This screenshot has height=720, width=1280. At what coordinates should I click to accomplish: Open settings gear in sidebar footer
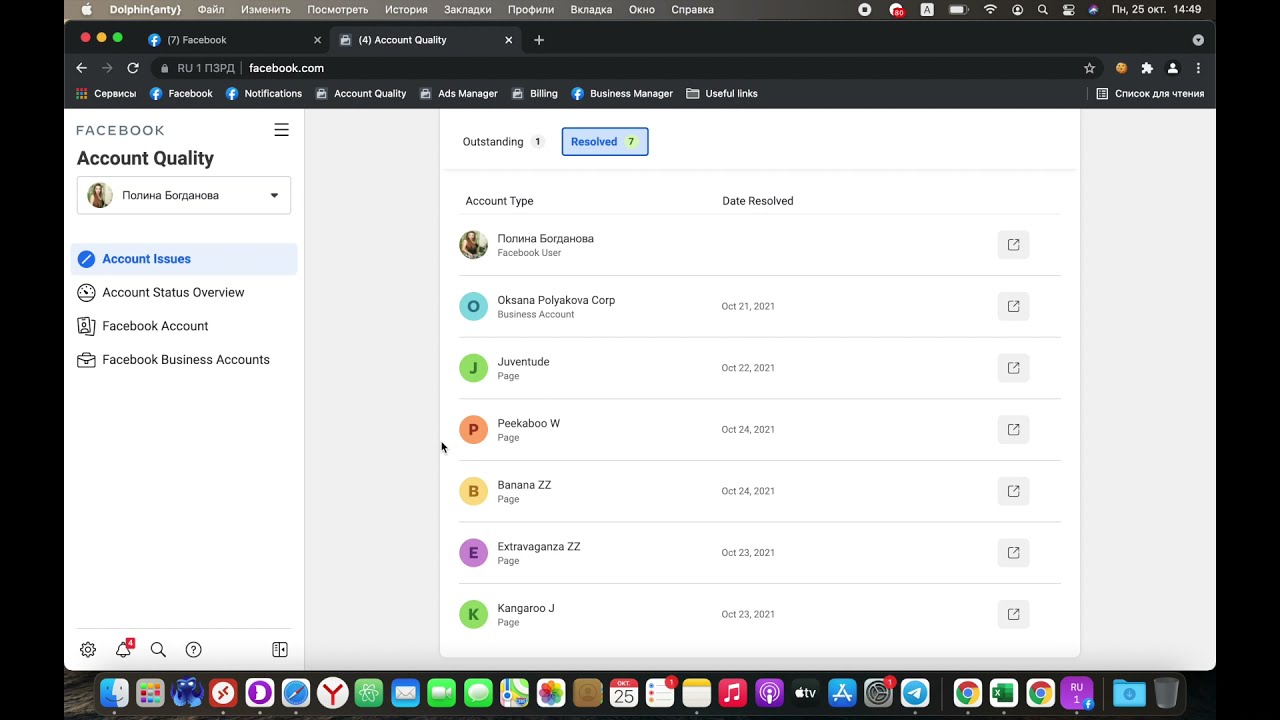(x=88, y=650)
